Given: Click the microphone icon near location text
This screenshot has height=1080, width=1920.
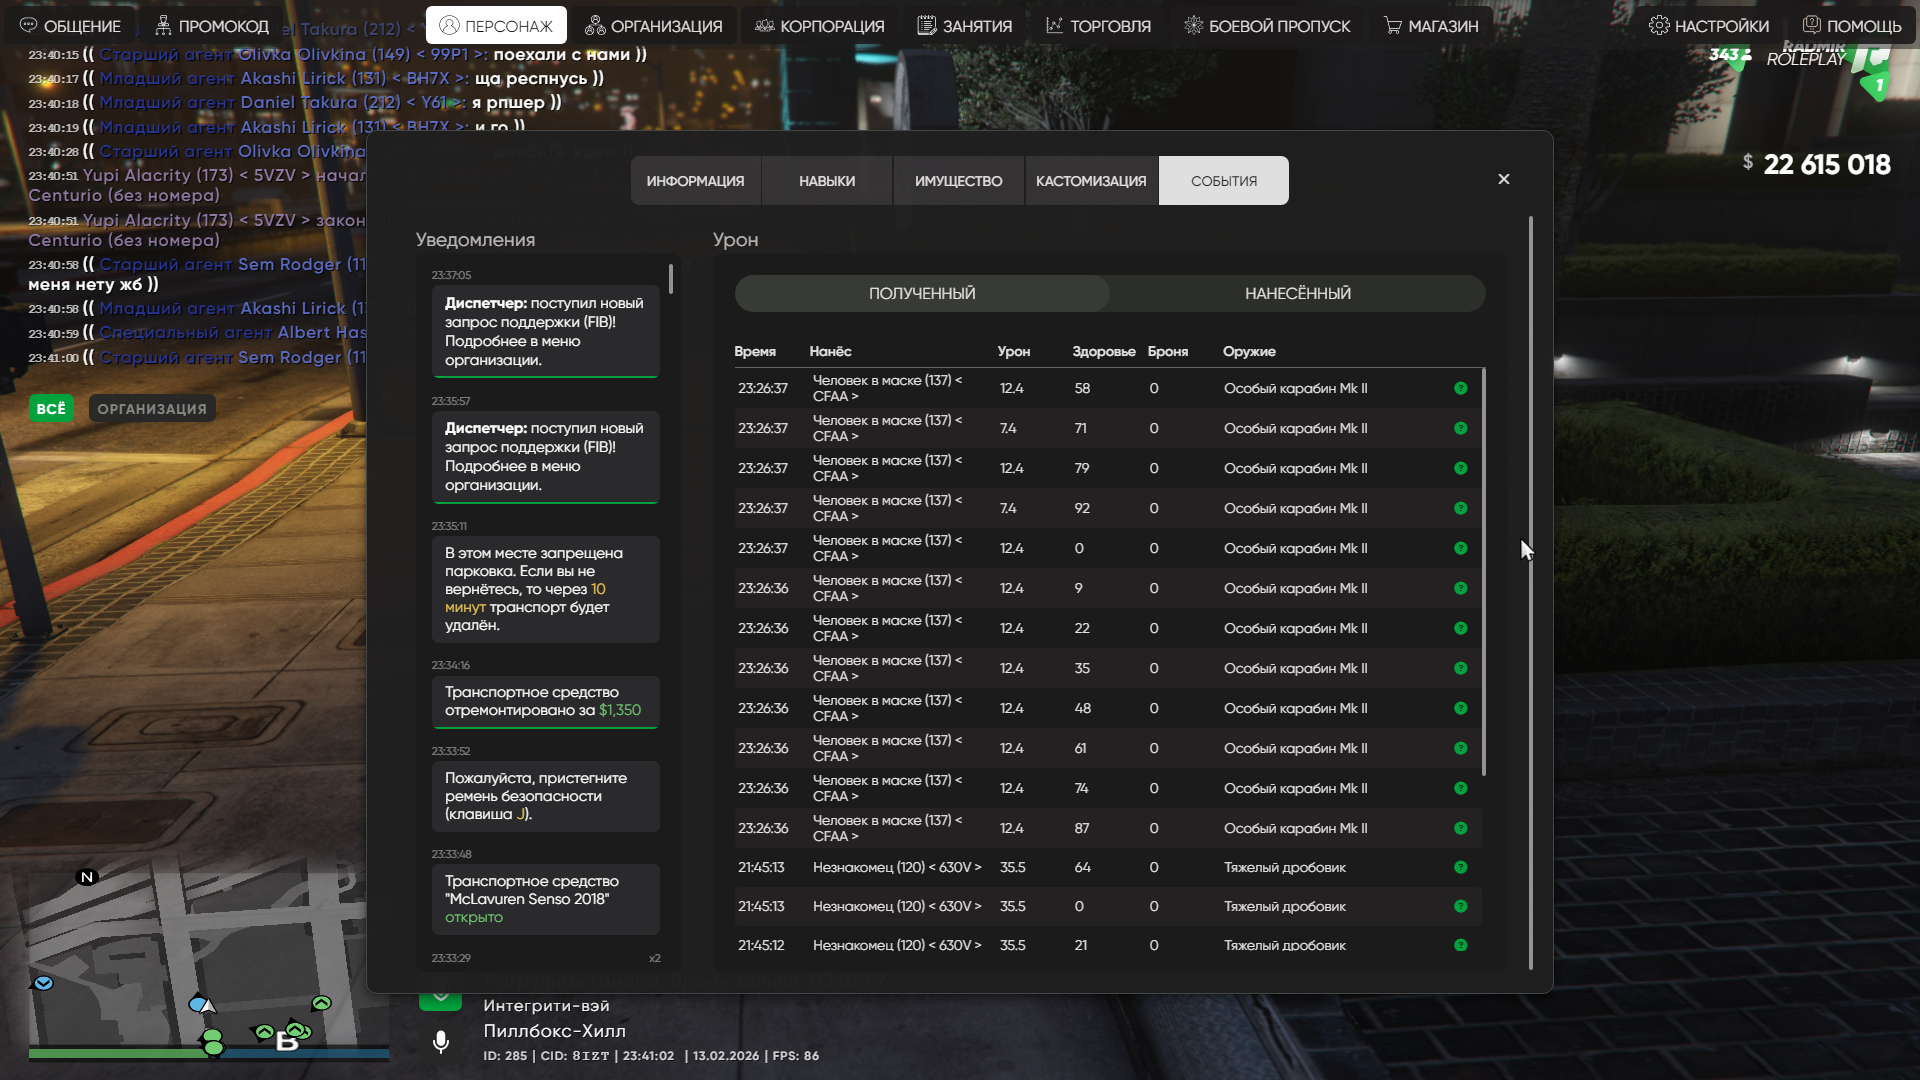Looking at the screenshot, I should [x=440, y=1042].
